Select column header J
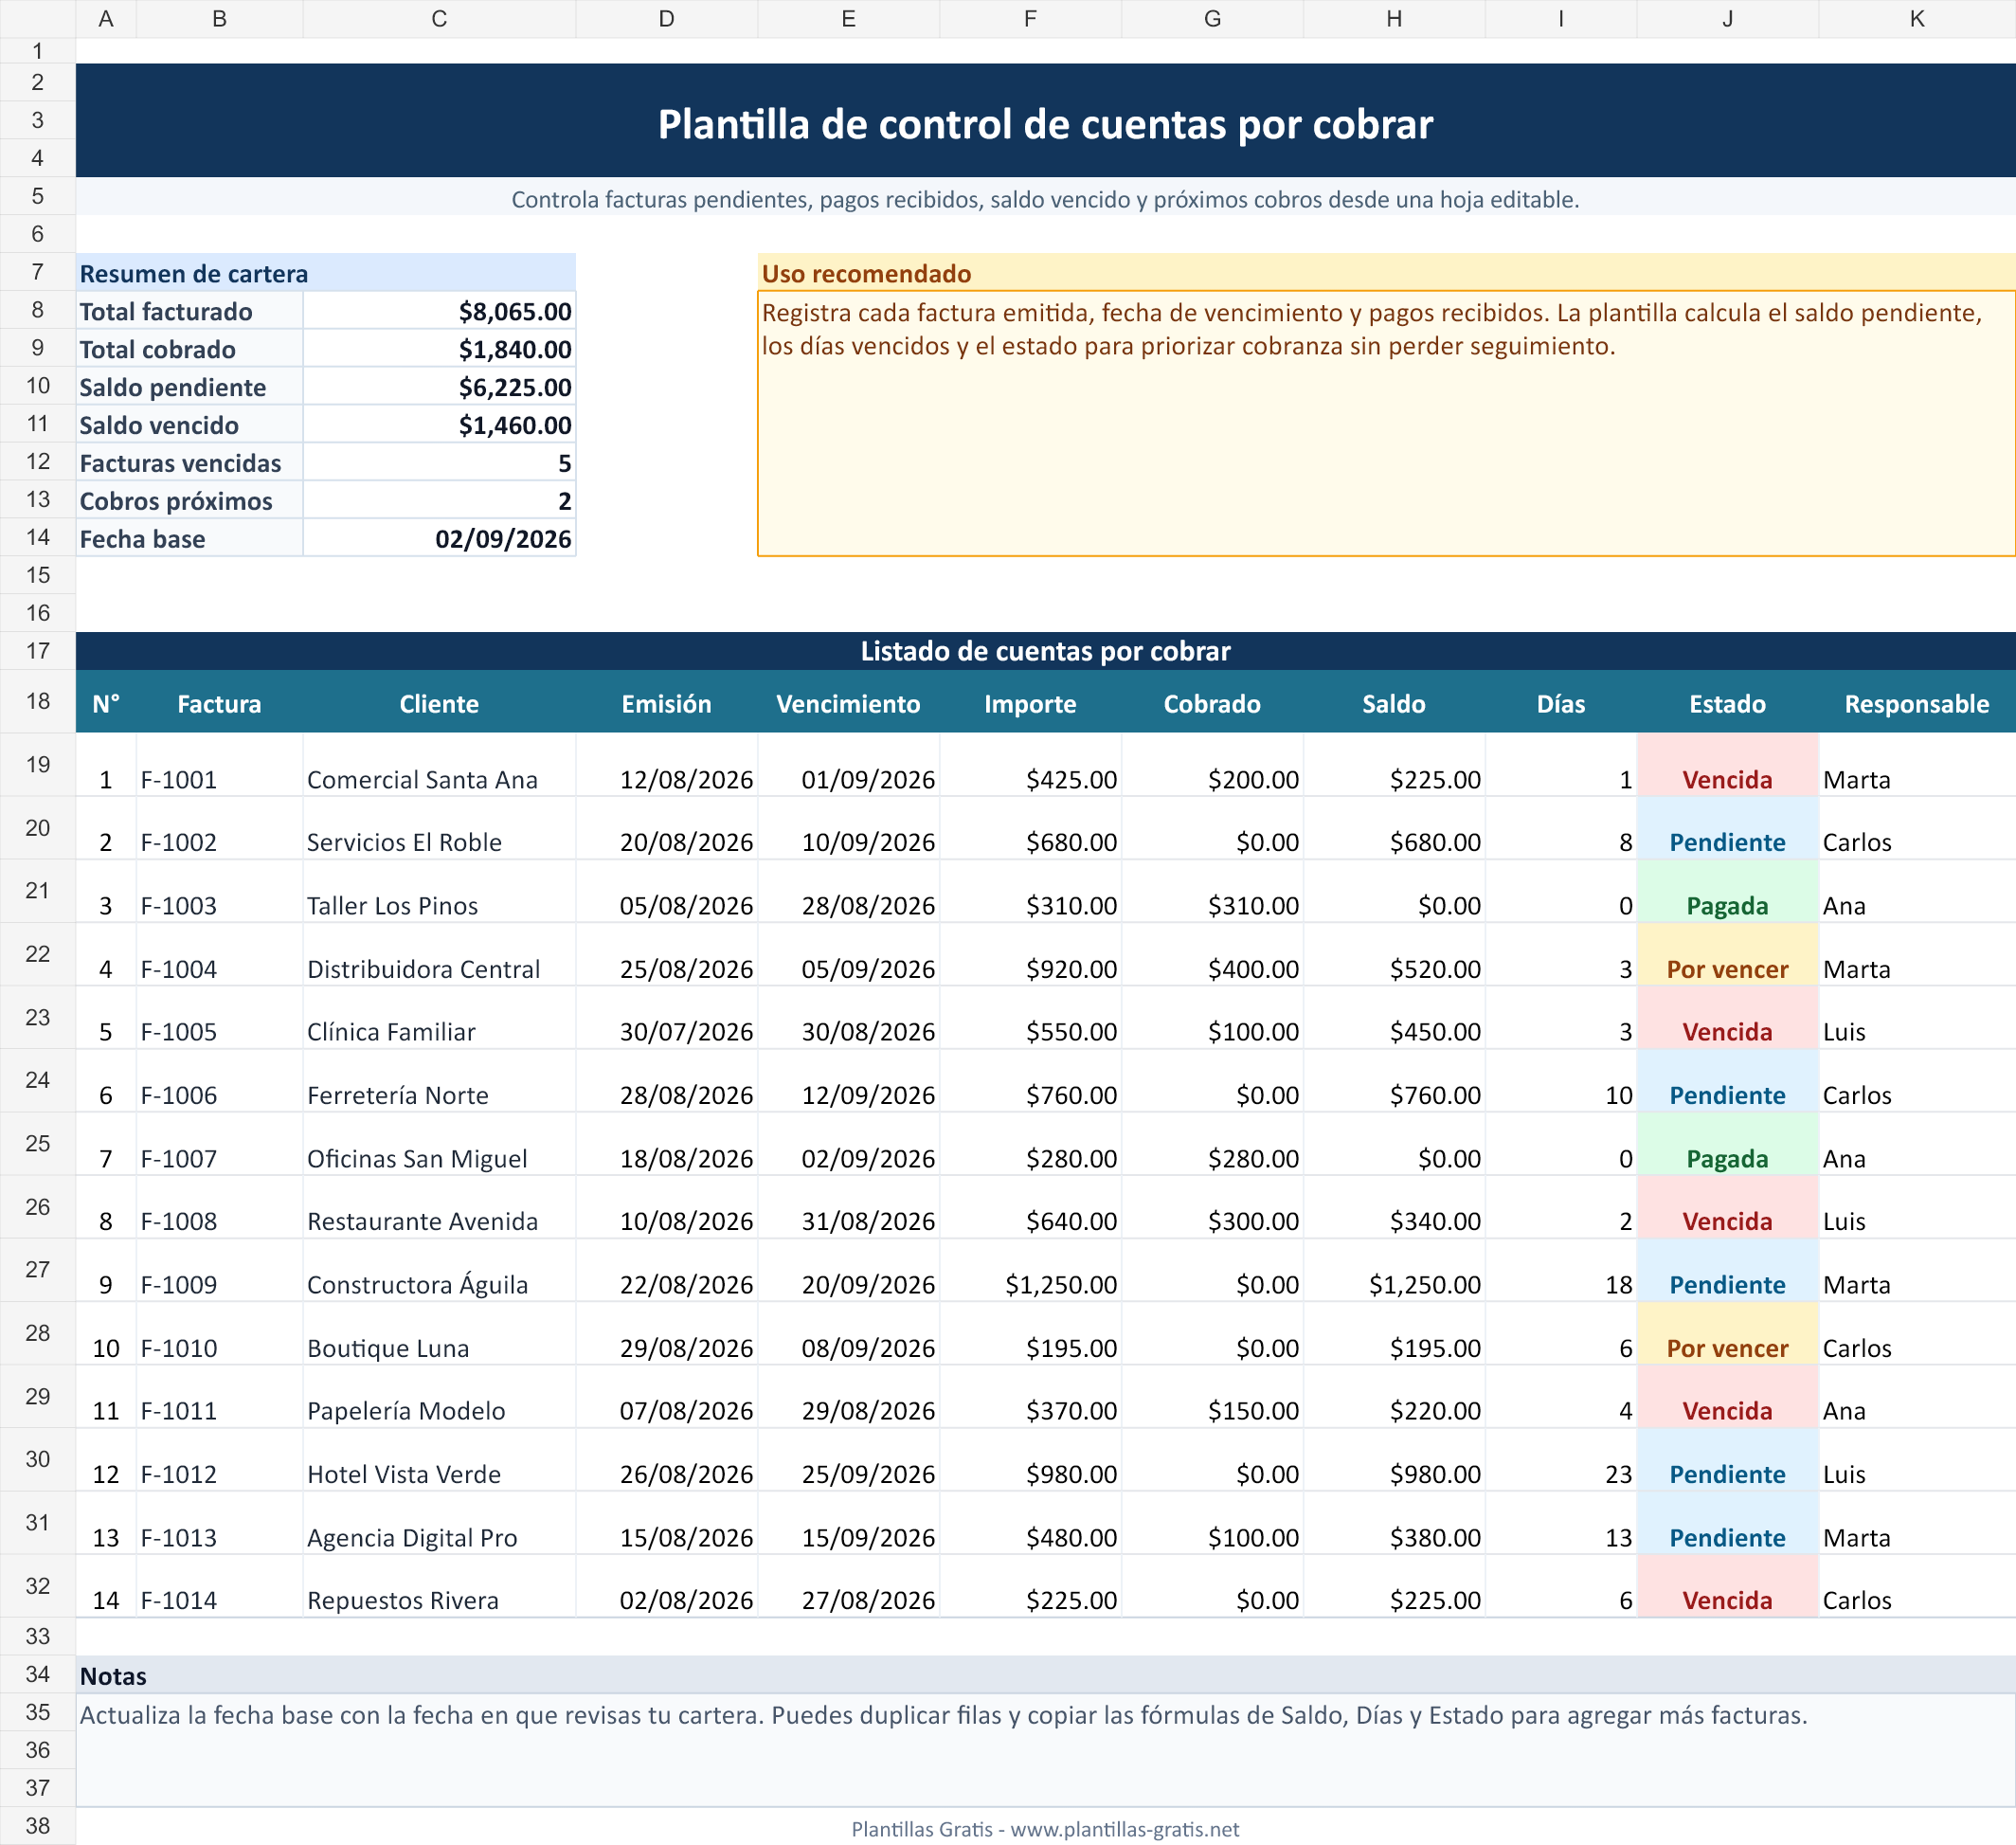The width and height of the screenshot is (2016, 1845). pyautogui.click(x=1727, y=19)
